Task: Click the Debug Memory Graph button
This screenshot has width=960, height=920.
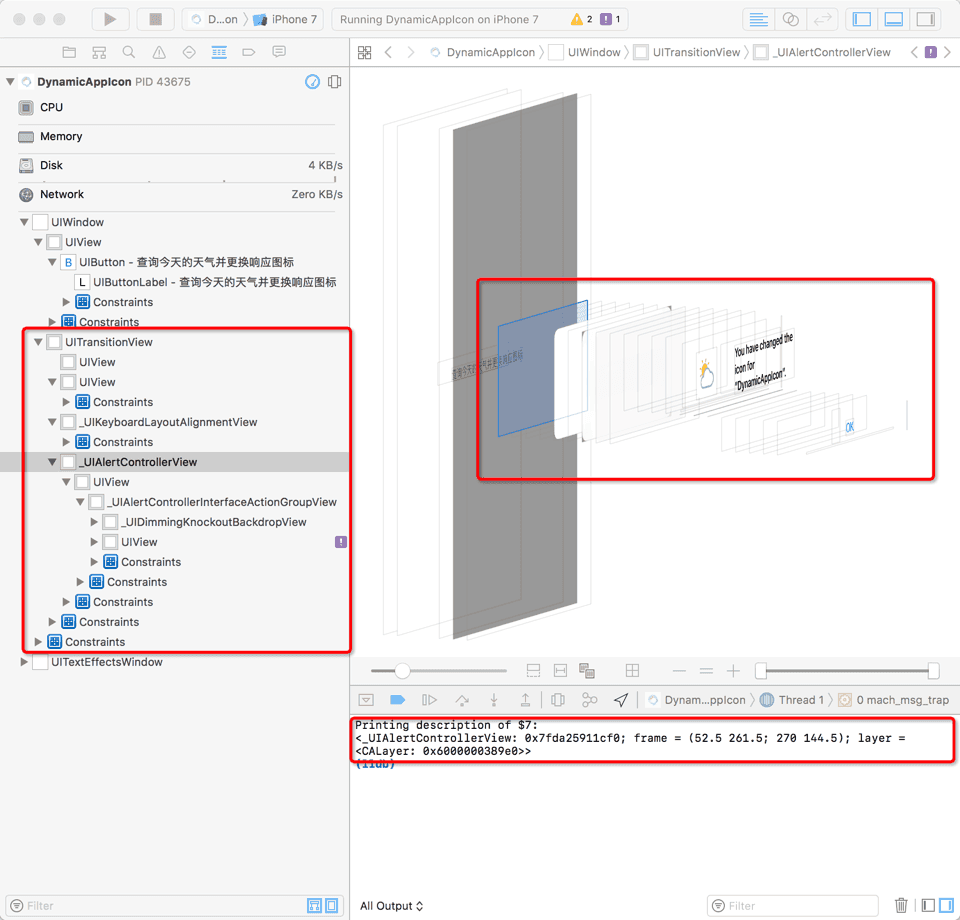Action: coord(590,700)
